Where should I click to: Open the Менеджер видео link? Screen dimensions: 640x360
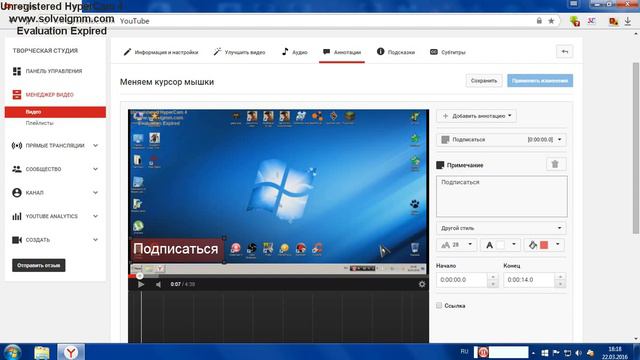coord(49,95)
